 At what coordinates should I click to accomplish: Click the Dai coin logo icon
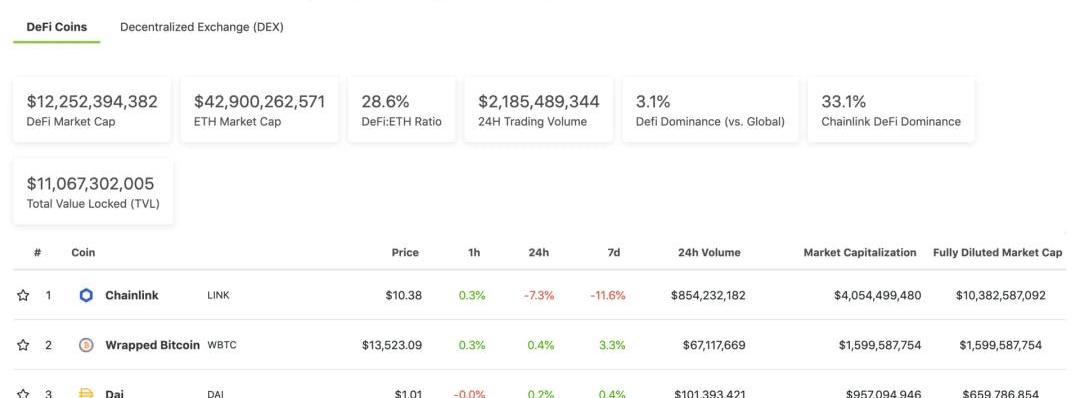[86, 394]
